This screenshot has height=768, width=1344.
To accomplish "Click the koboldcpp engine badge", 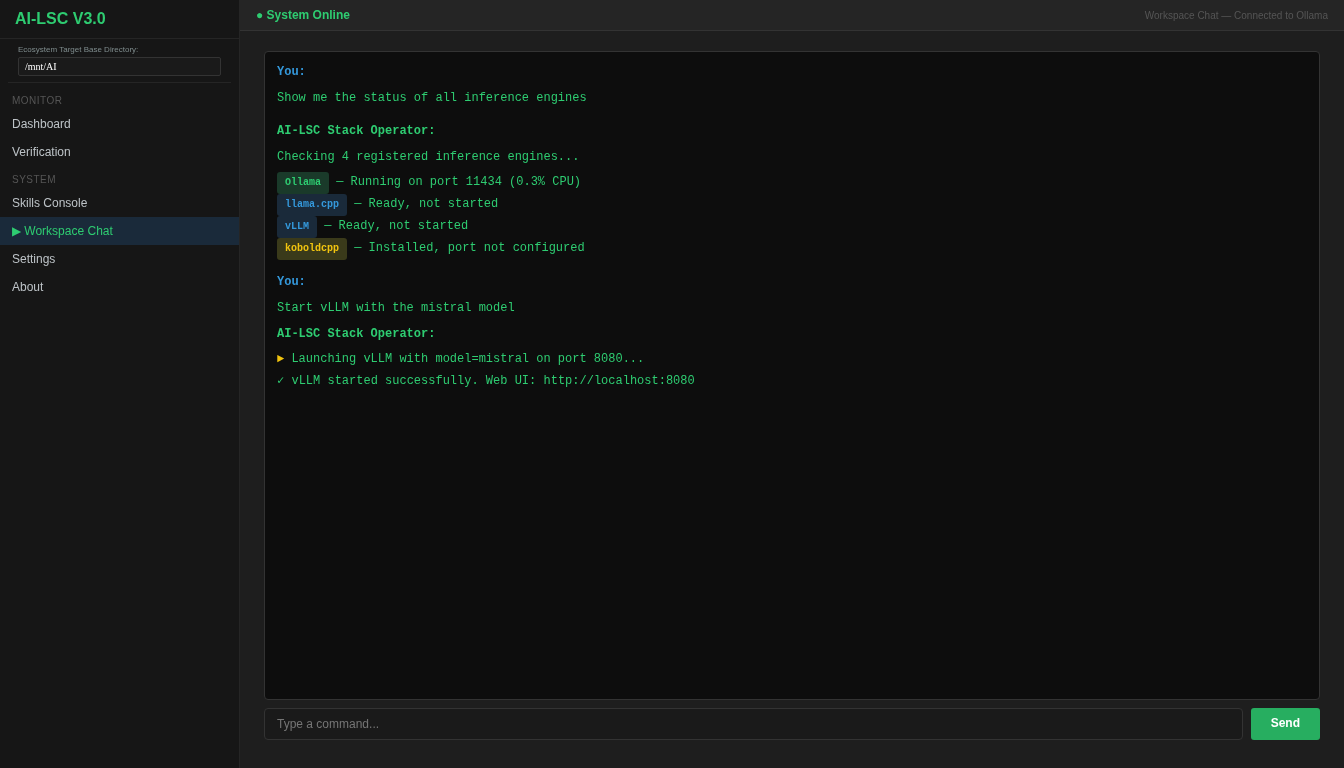I will [312, 248].
